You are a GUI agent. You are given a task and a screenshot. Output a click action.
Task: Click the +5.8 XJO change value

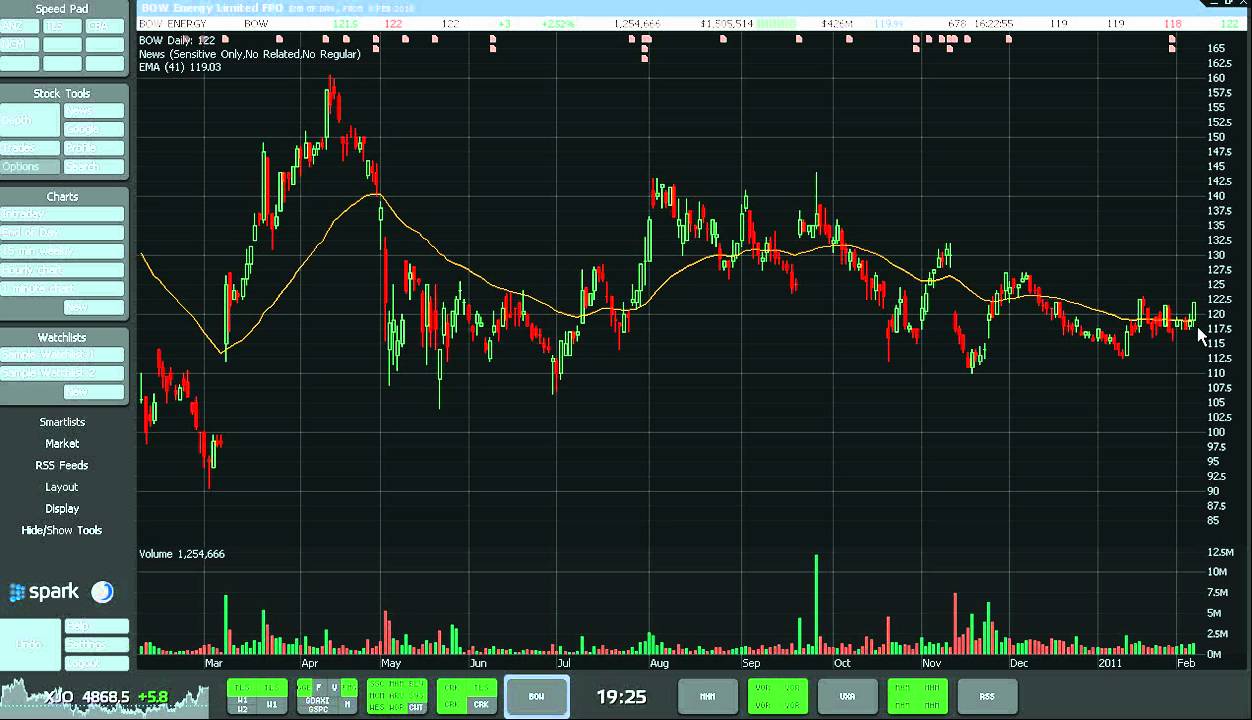pos(153,696)
